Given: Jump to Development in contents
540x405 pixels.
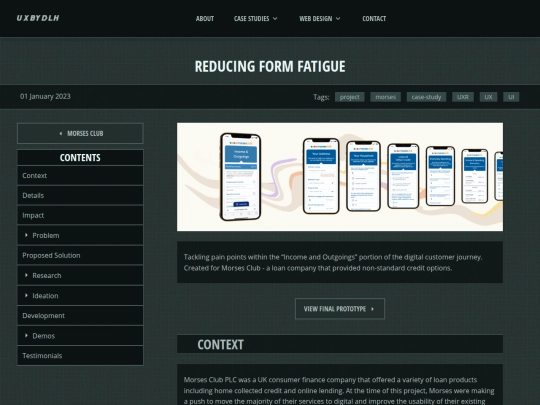Looking at the screenshot, I should pos(80,316).
